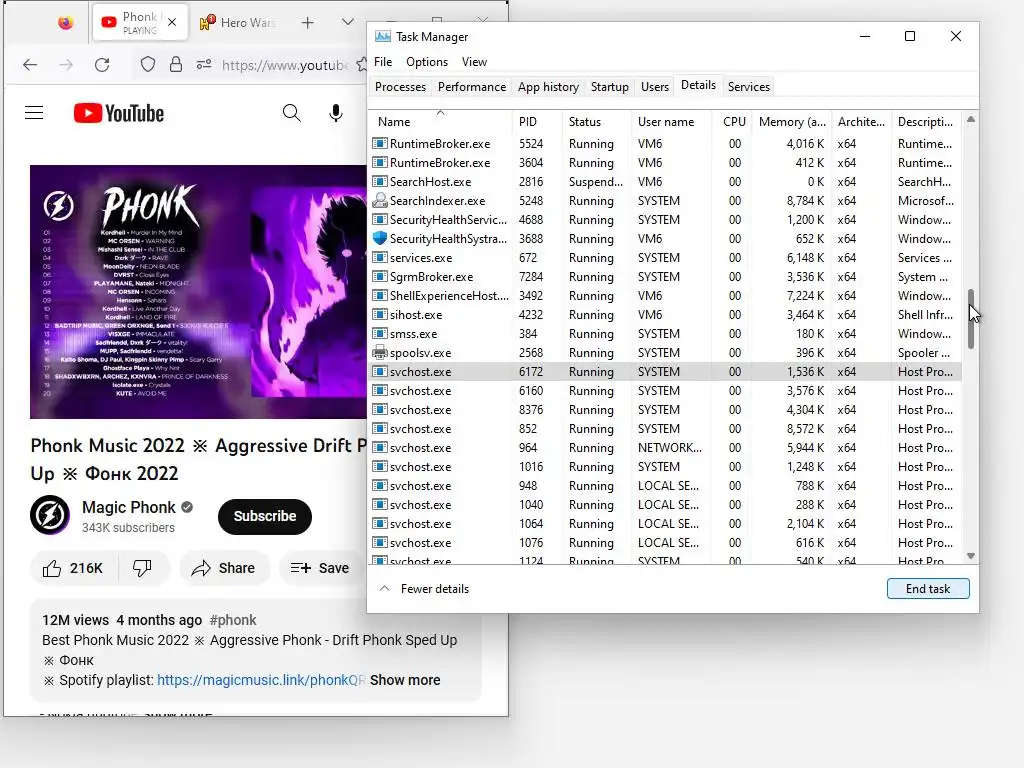Viewport: 1024px width, 768px height.
Task: Click End task button
Action: click(x=927, y=588)
